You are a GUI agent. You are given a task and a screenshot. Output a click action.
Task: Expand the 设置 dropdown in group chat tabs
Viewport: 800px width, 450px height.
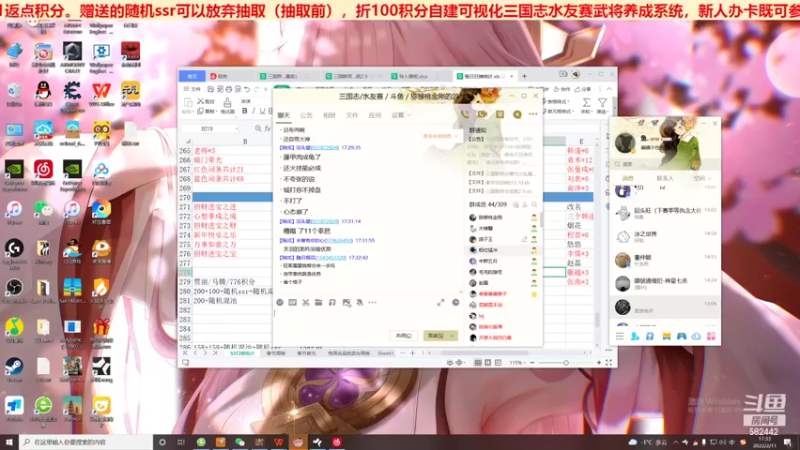409,115
